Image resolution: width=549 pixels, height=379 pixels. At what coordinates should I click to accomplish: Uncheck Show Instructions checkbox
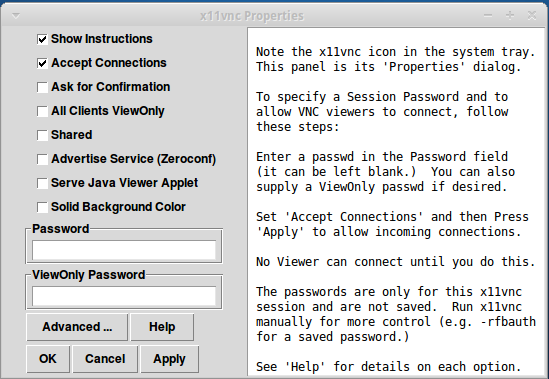[42, 39]
